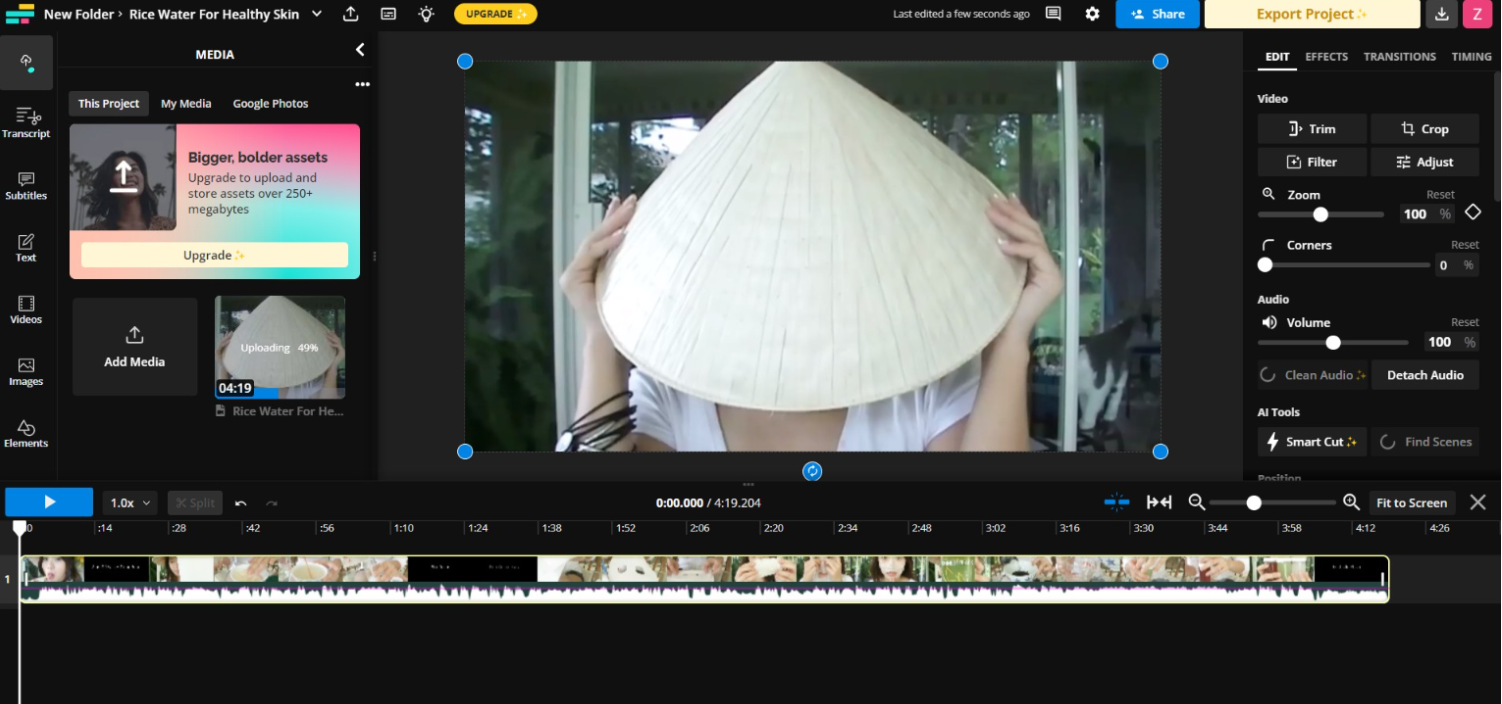1502x704 pixels.
Task: Open the Elements sidebar panel
Action: click(26, 433)
